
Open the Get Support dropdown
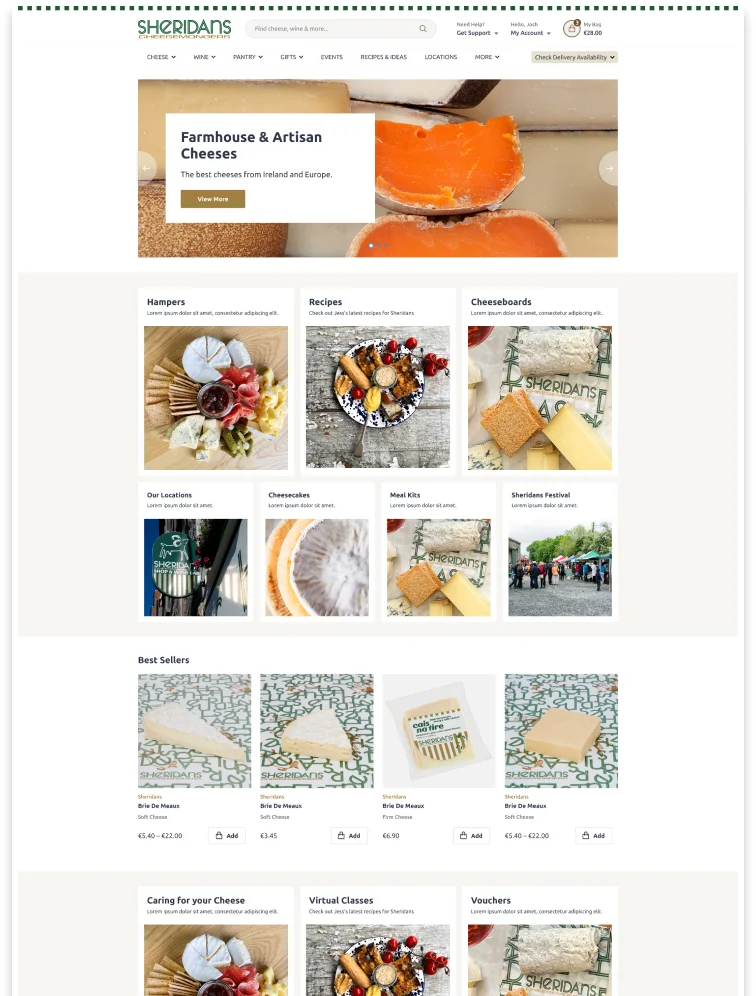(477, 33)
